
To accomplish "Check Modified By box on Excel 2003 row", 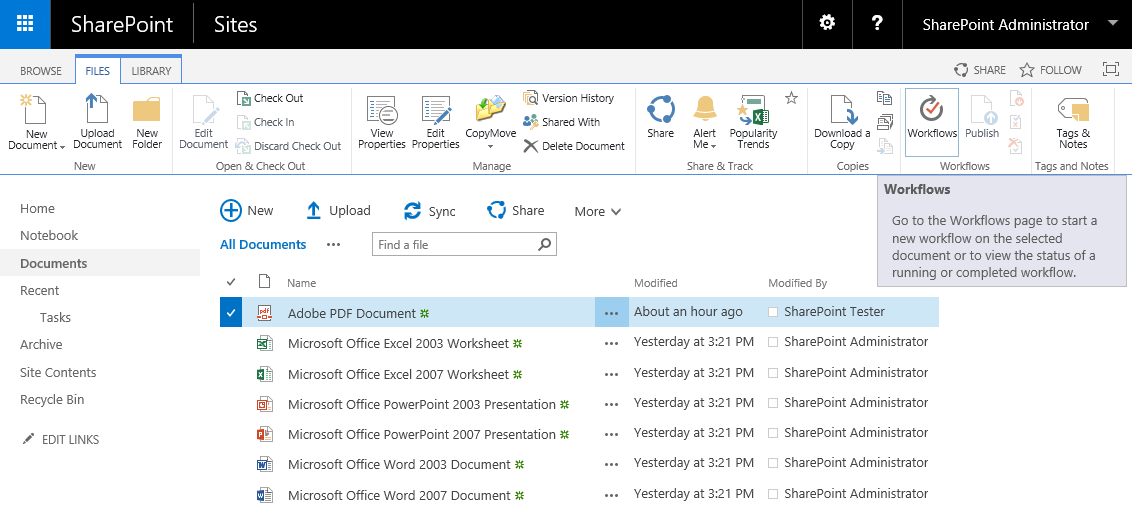I will pos(773,342).
